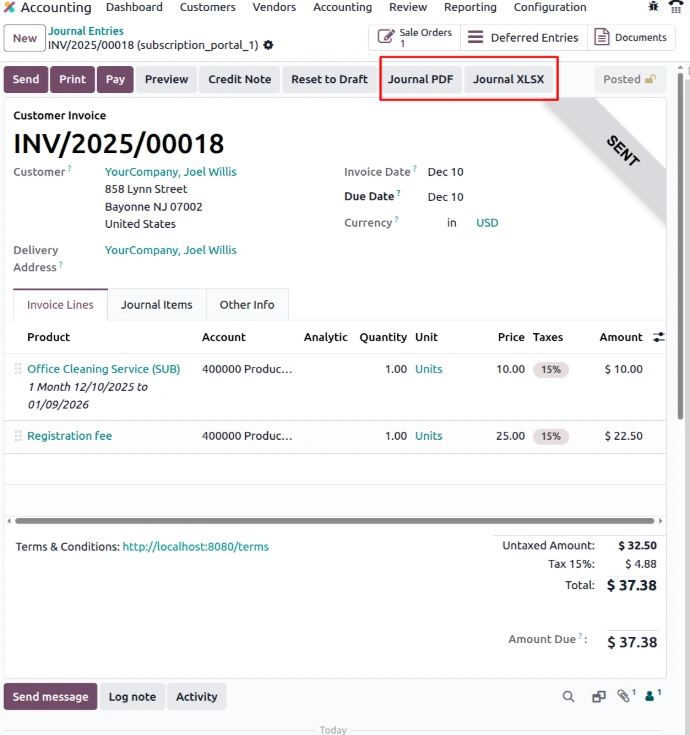Click the 15% tax tag on first line
The image size is (690, 735).
pos(550,369)
